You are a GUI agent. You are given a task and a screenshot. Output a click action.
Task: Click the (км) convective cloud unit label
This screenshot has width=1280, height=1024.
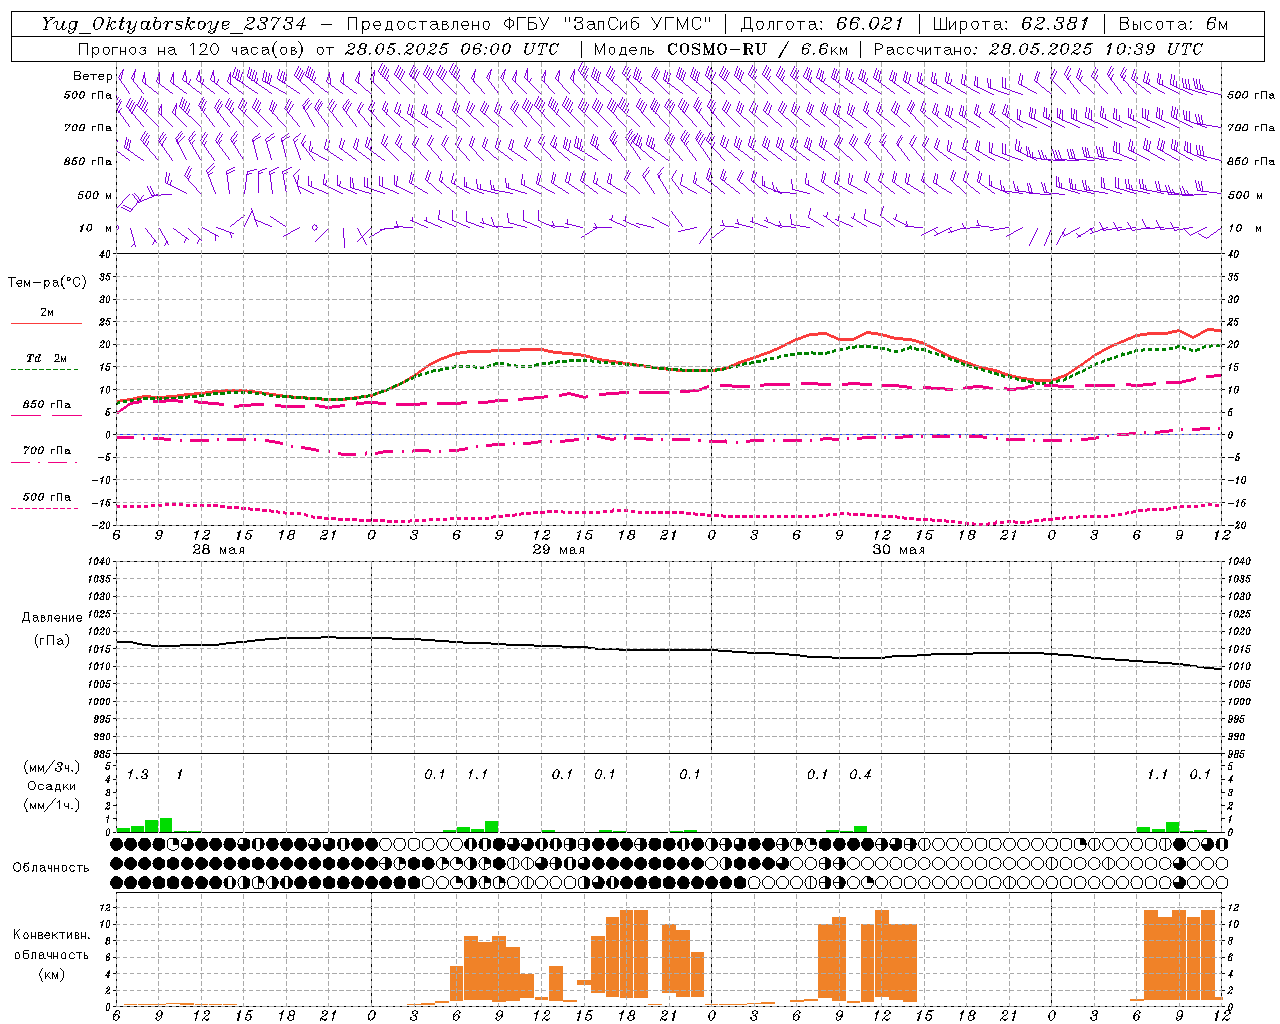(51, 974)
